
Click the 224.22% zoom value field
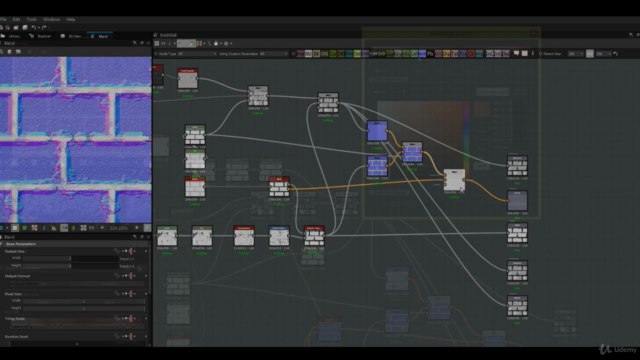(118, 228)
